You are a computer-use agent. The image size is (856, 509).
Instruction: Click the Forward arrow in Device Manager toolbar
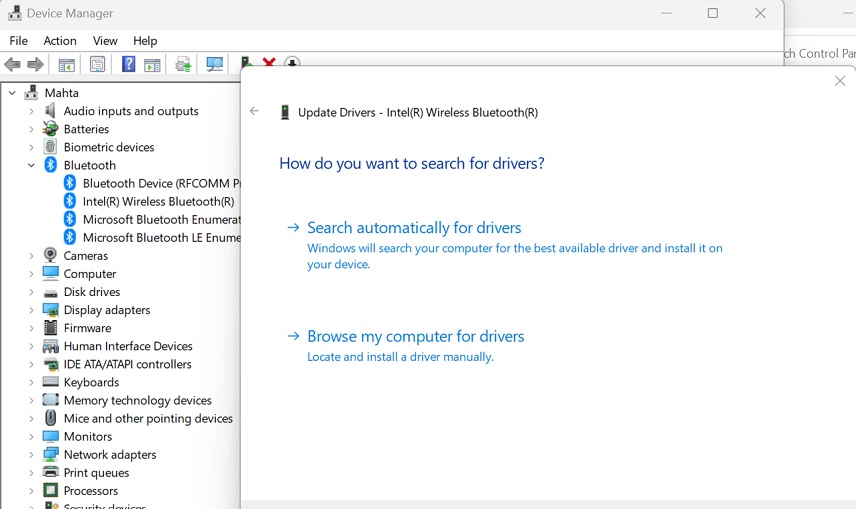35,65
